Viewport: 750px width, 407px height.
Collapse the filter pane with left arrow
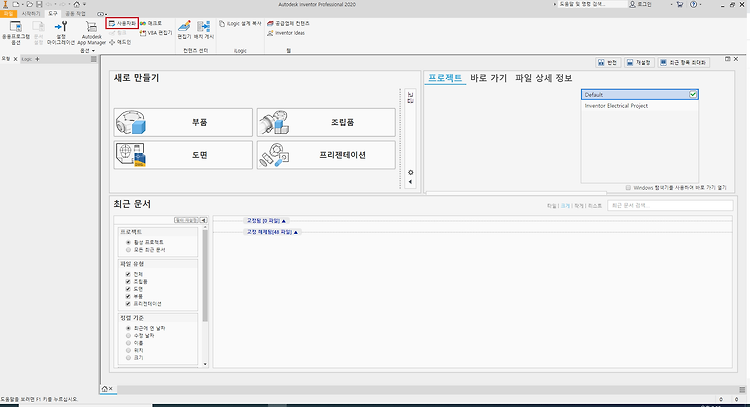point(203,220)
